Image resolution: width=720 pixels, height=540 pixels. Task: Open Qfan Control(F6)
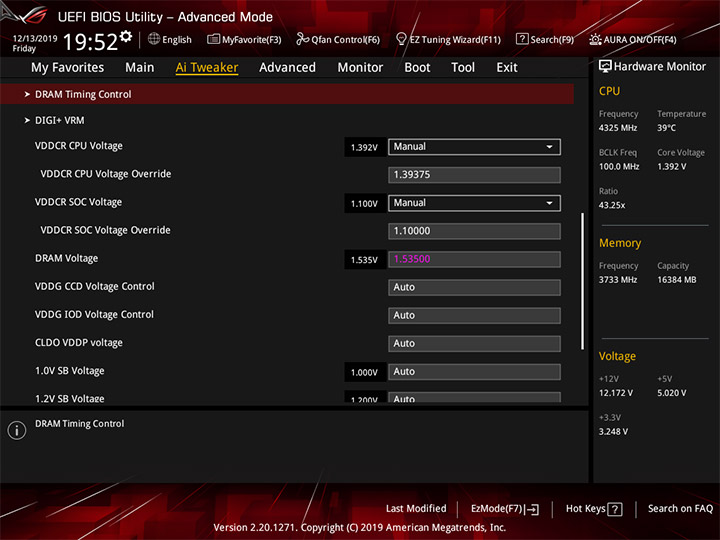coord(338,39)
